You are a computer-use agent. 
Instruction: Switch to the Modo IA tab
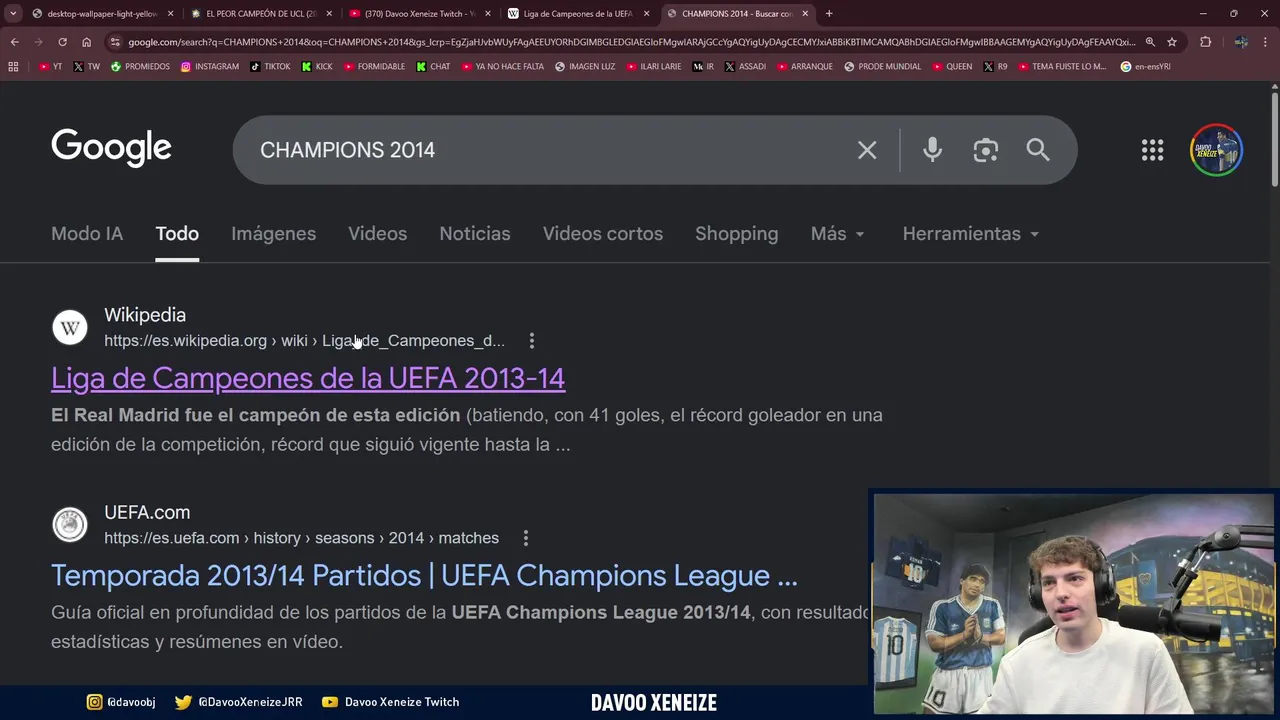tap(87, 234)
